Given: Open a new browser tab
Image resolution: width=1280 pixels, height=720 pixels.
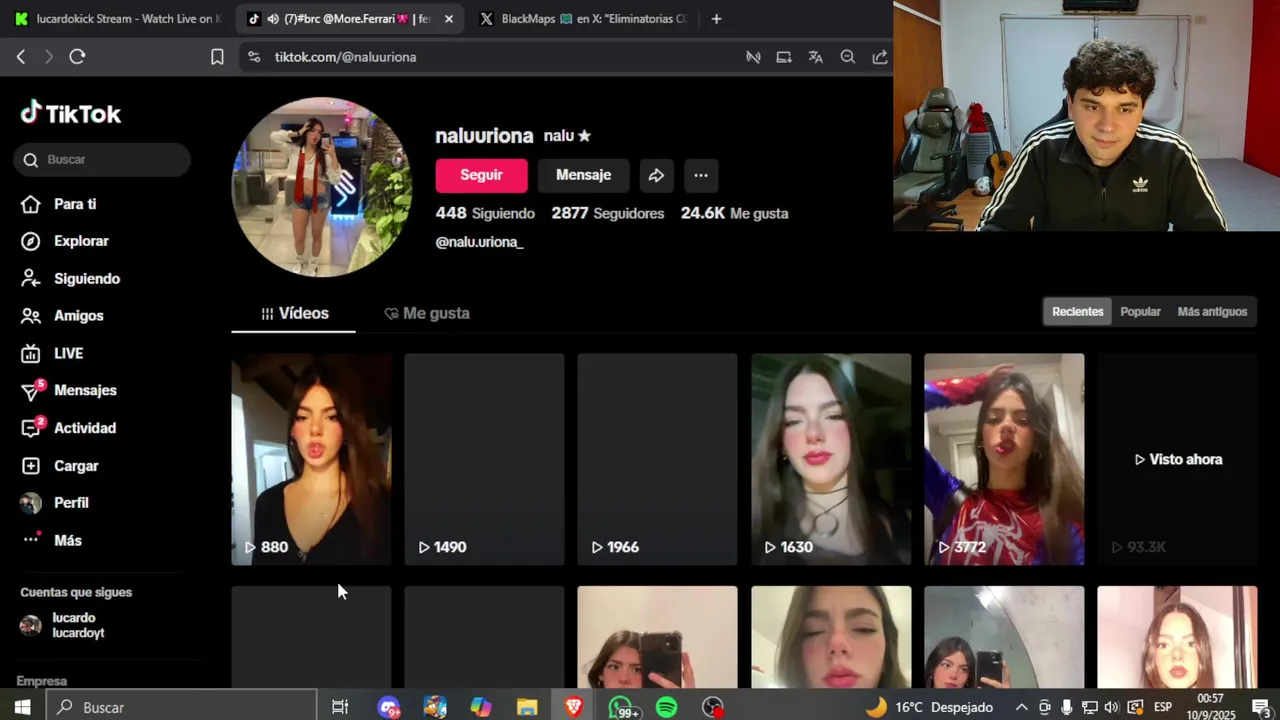Looking at the screenshot, I should (716, 19).
